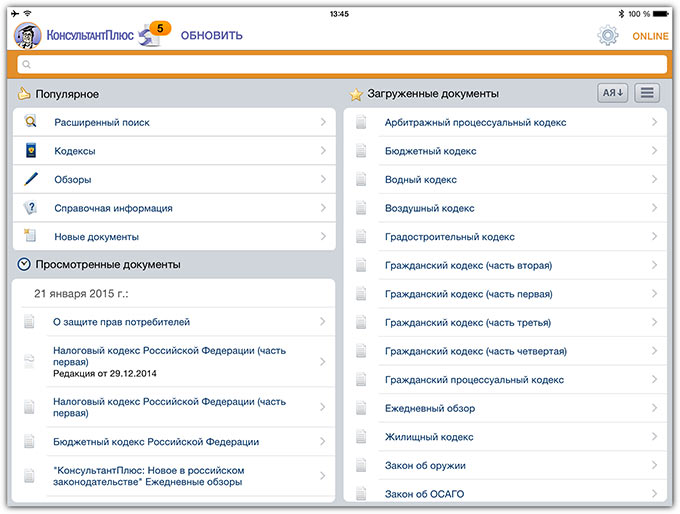The width and height of the screenshot is (680, 514).
Task: Click the document icon for Закон об оружии
Action: pos(361,465)
